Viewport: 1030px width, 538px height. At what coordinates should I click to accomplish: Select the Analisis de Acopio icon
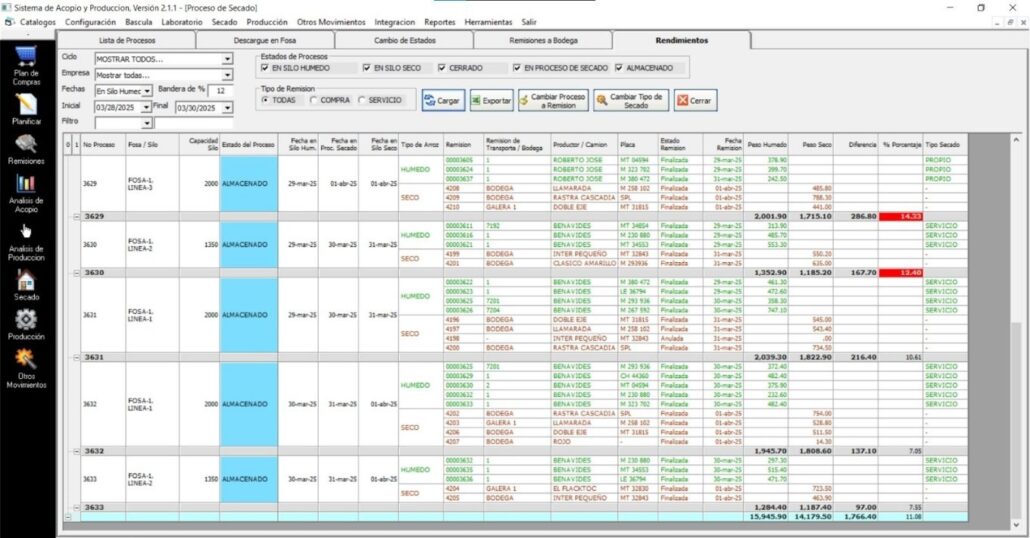(26, 186)
